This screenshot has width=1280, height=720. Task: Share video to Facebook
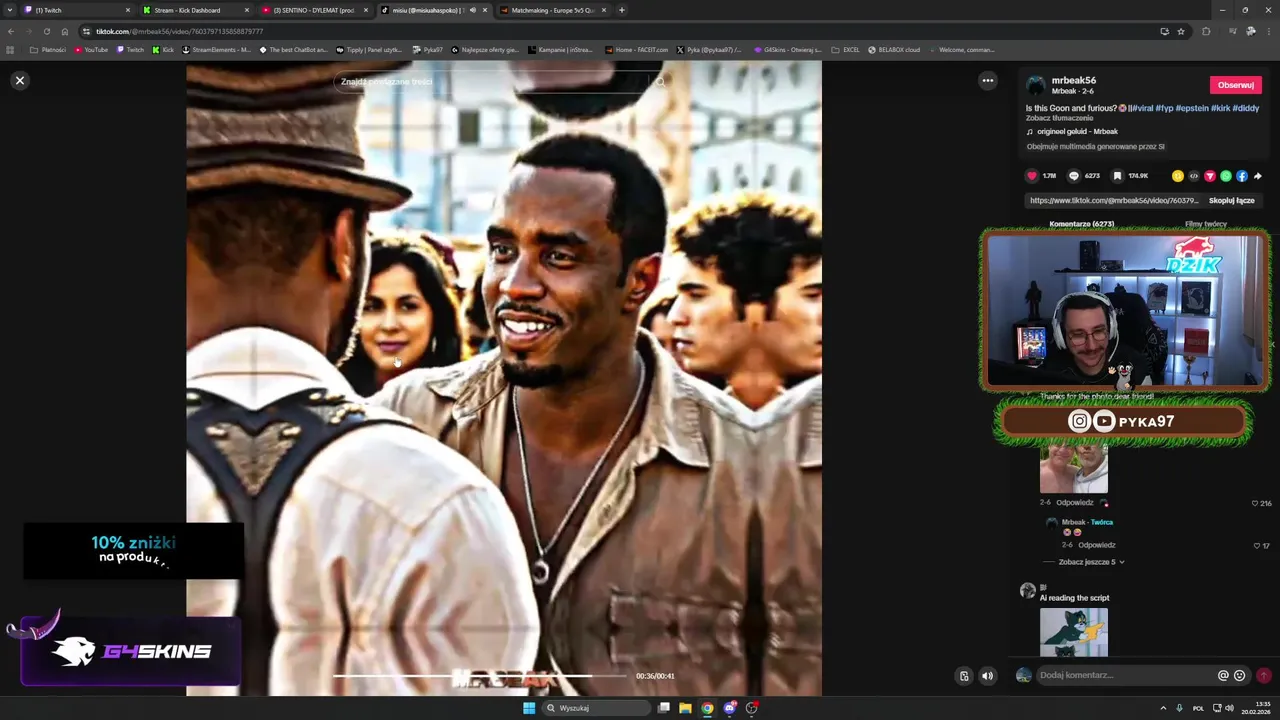pyautogui.click(x=1242, y=176)
